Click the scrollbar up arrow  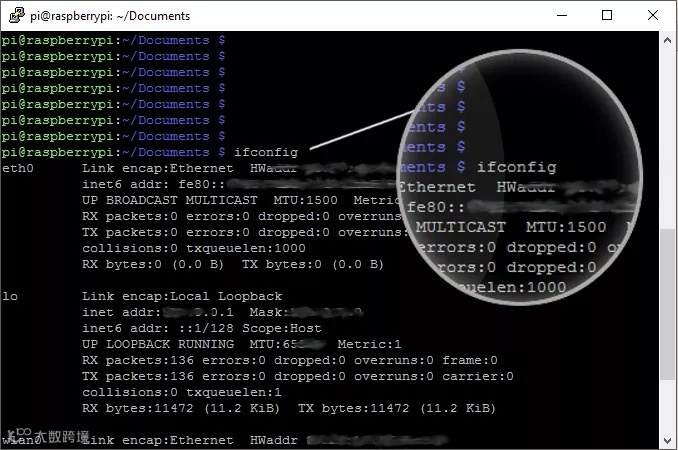667,40
